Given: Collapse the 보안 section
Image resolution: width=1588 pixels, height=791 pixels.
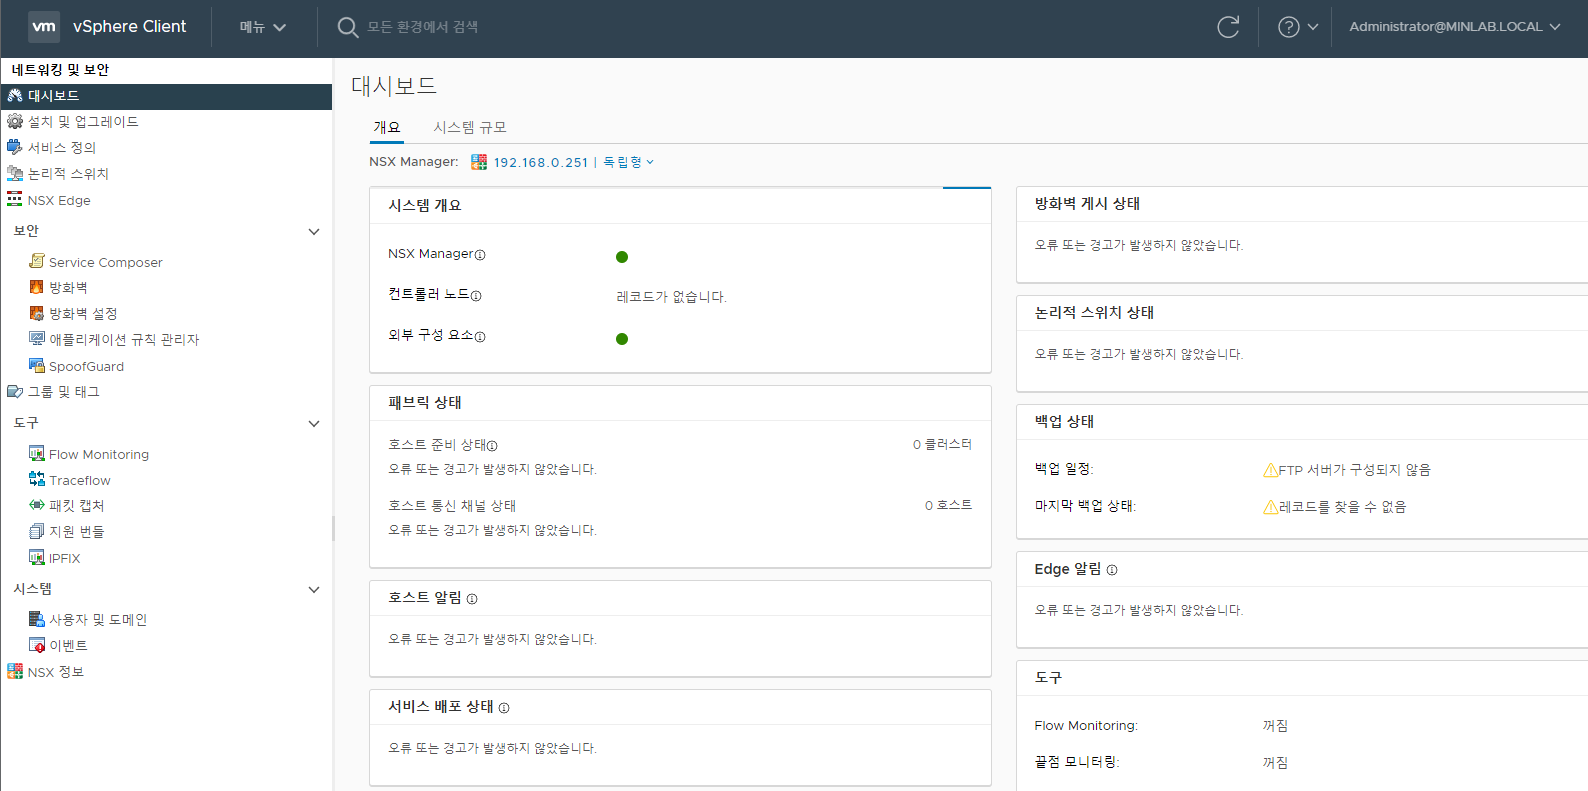Looking at the screenshot, I should pyautogui.click(x=314, y=231).
